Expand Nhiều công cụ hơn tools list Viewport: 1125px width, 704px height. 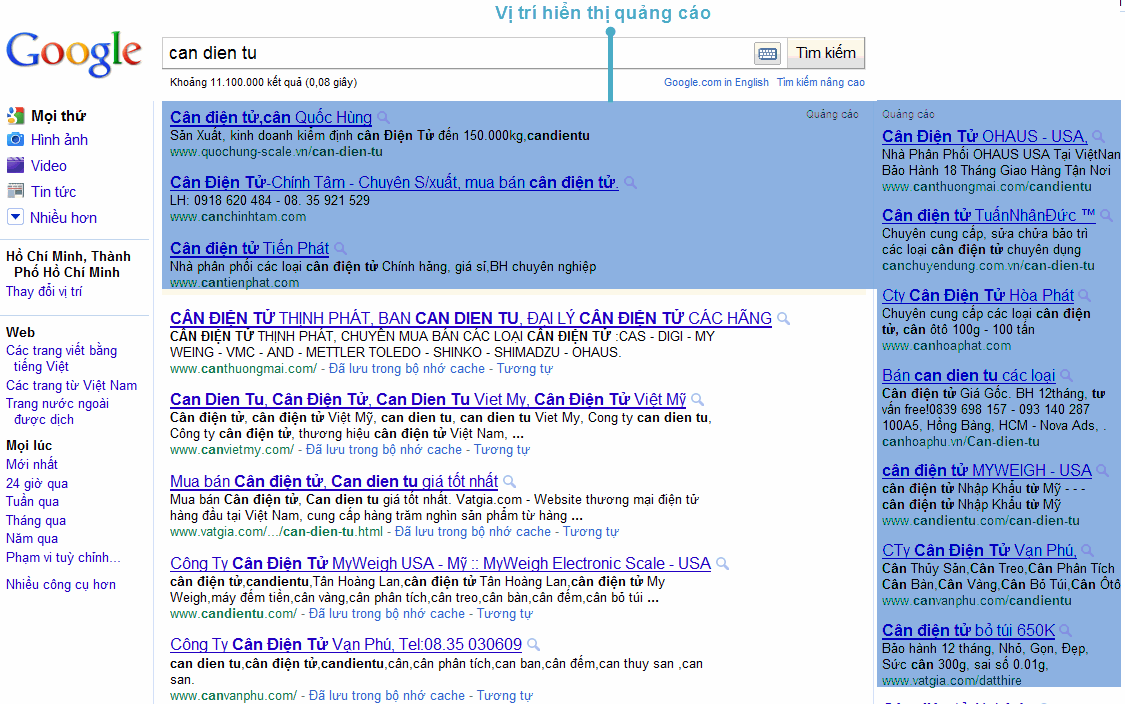click(61, 585)
